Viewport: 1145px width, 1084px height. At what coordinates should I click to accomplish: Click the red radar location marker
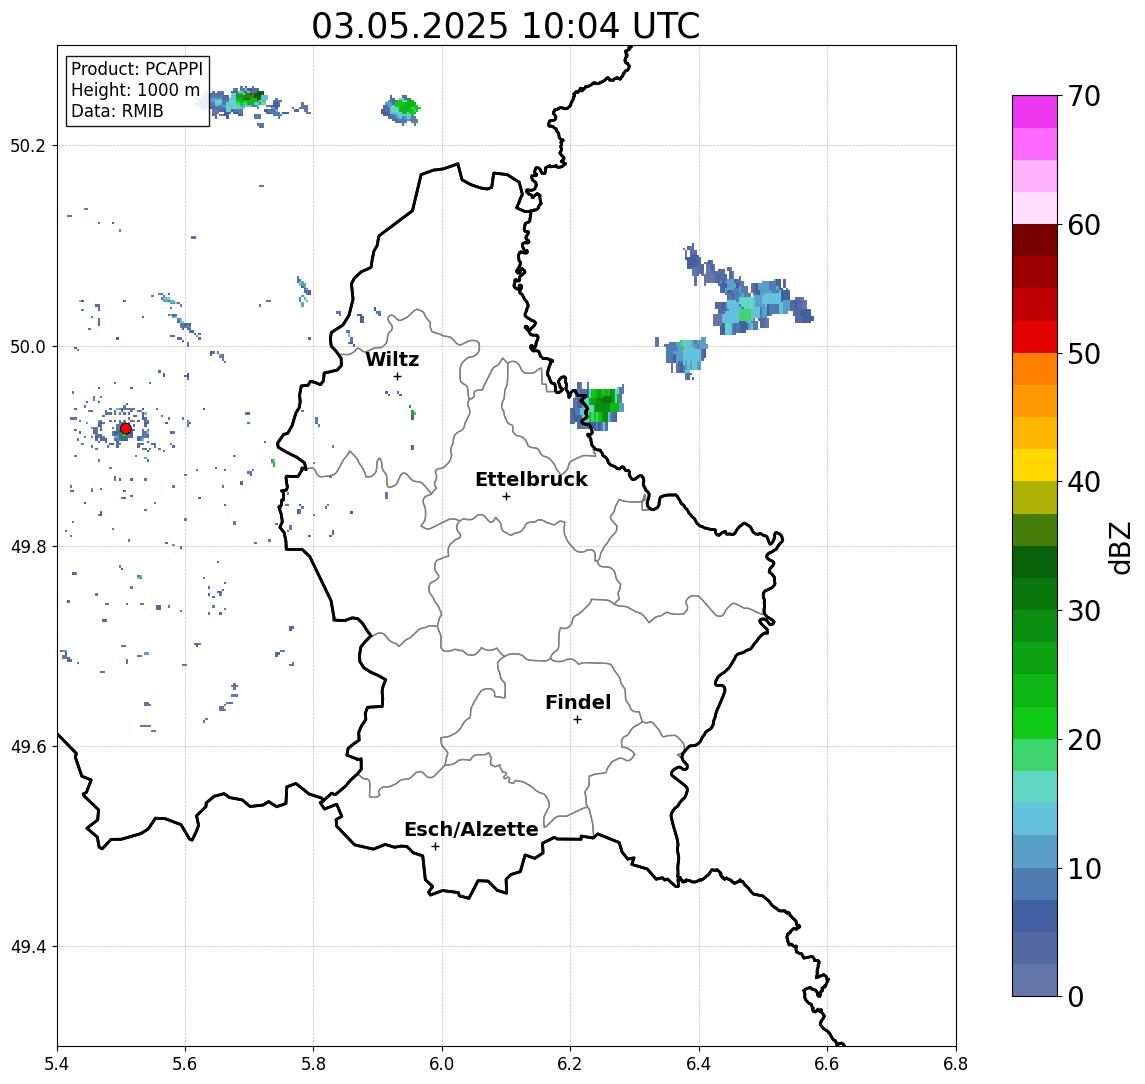coord(126,429)
